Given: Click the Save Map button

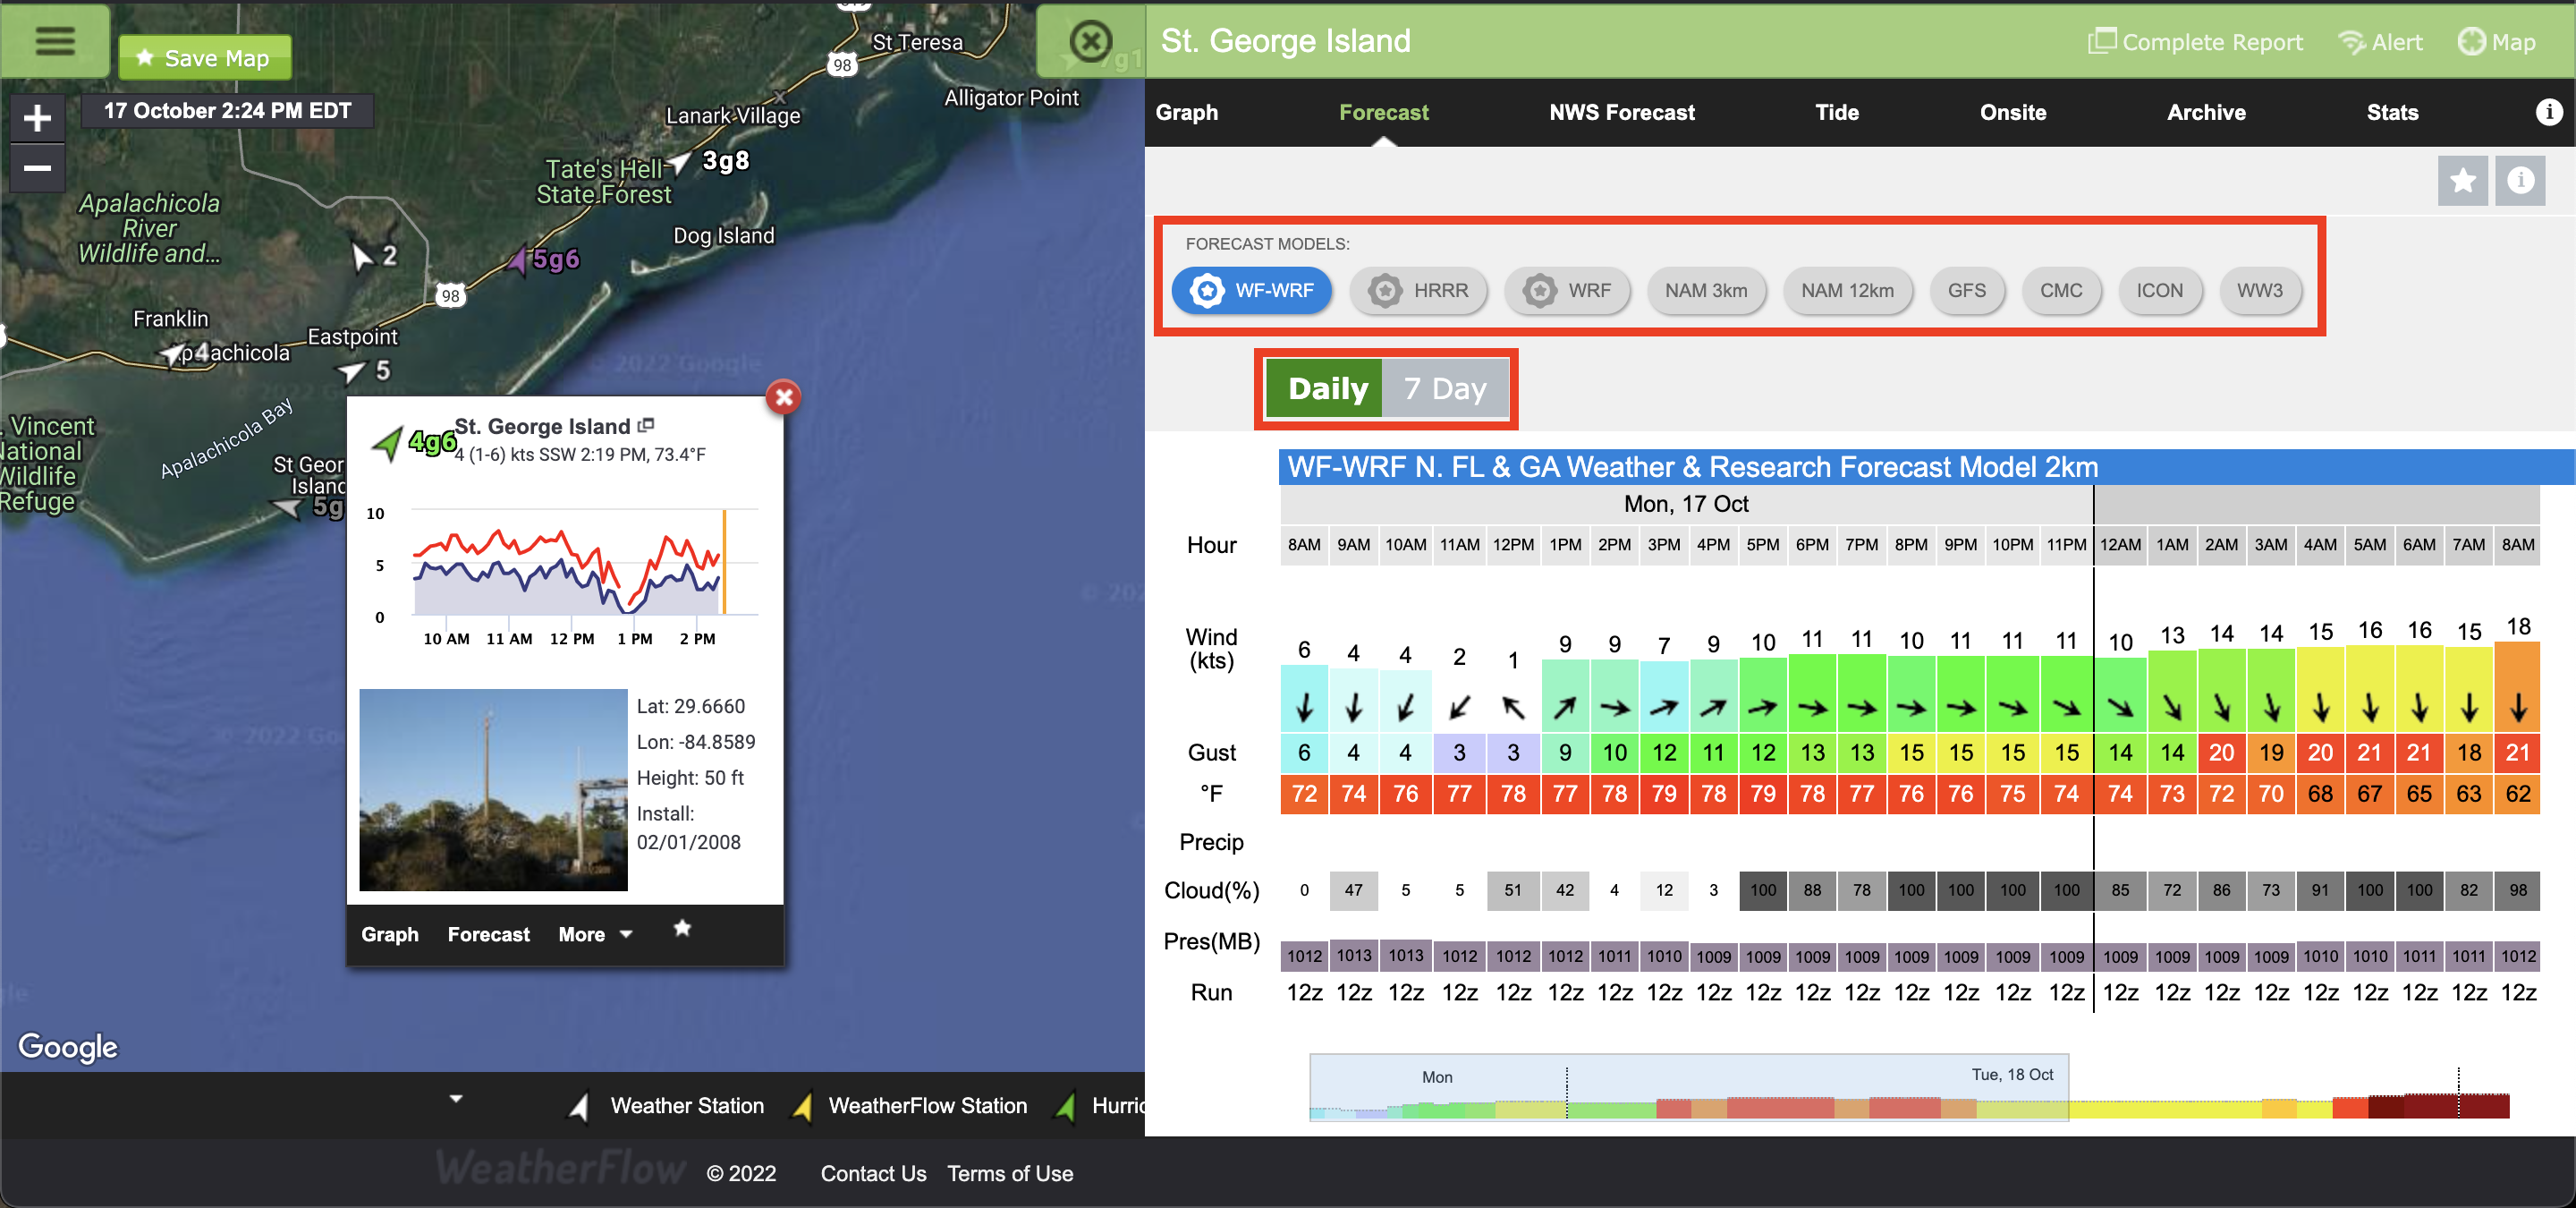Looking at the screenshot, I should click(x=205, y=58).
